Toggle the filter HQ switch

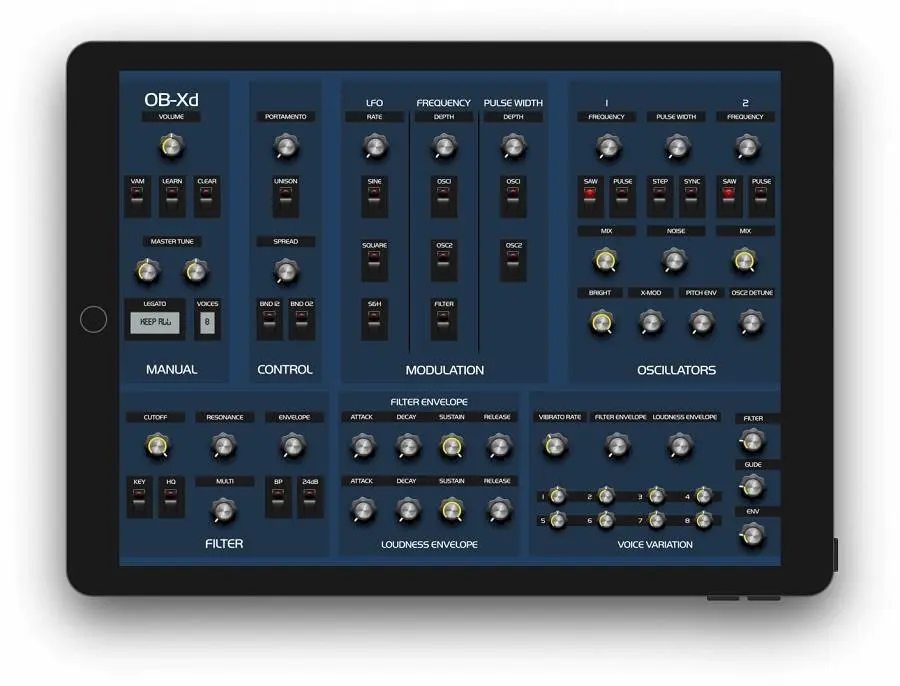point(171,497)
